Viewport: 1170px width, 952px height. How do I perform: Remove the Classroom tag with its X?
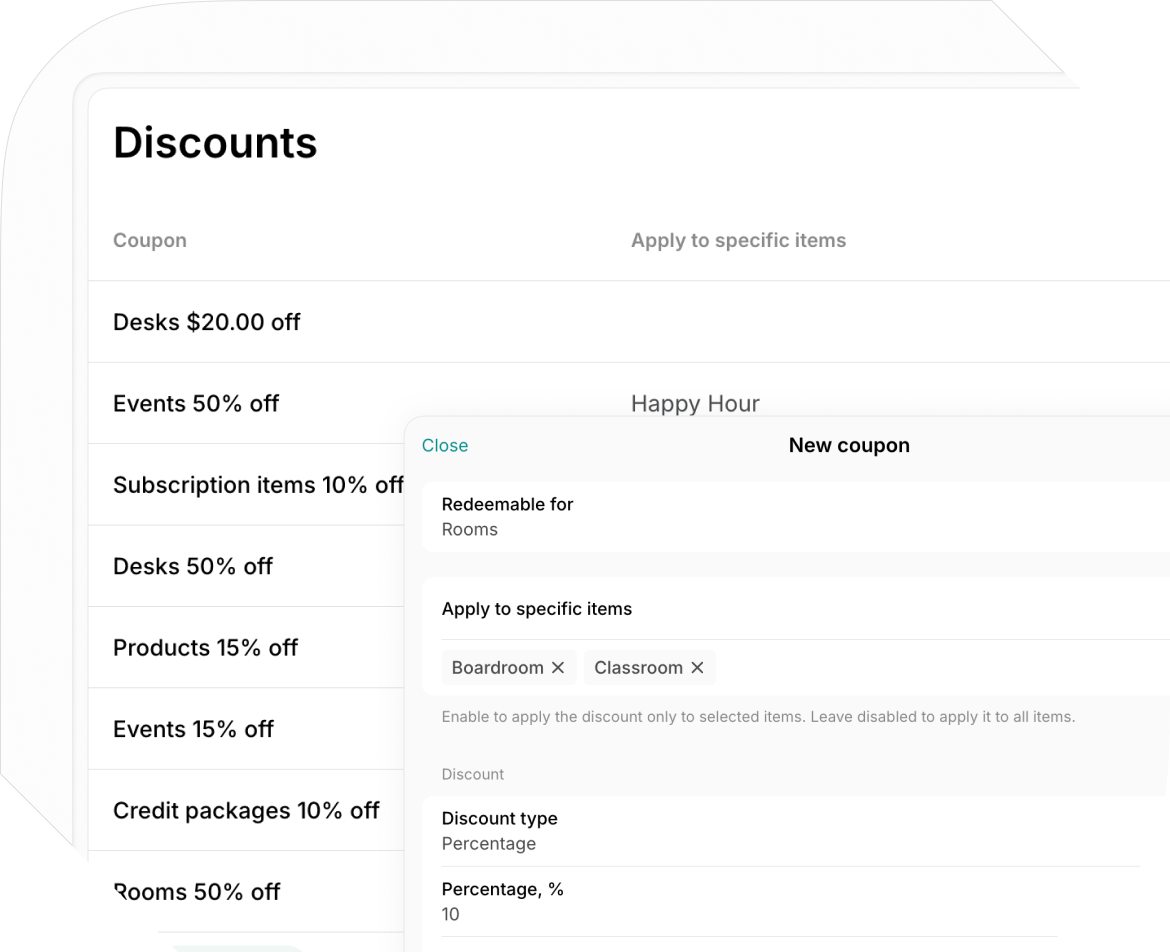697,667
